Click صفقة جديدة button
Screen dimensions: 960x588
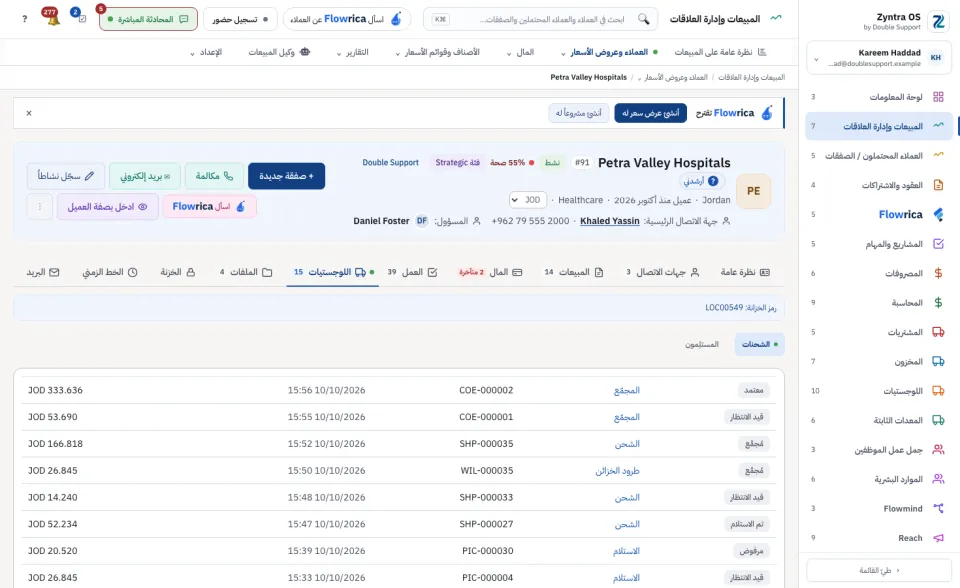coord(287,176)
